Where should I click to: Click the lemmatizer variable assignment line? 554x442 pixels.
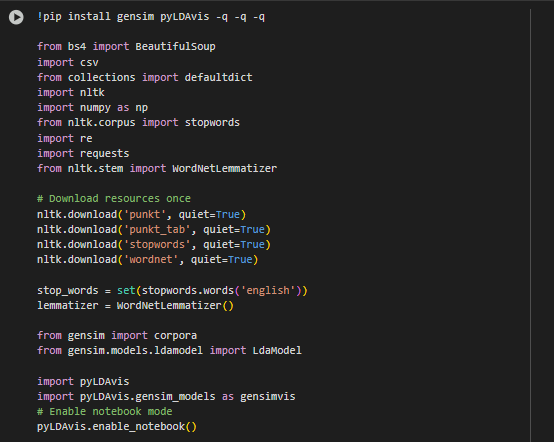pyautogui.click(x=135, y=306)
